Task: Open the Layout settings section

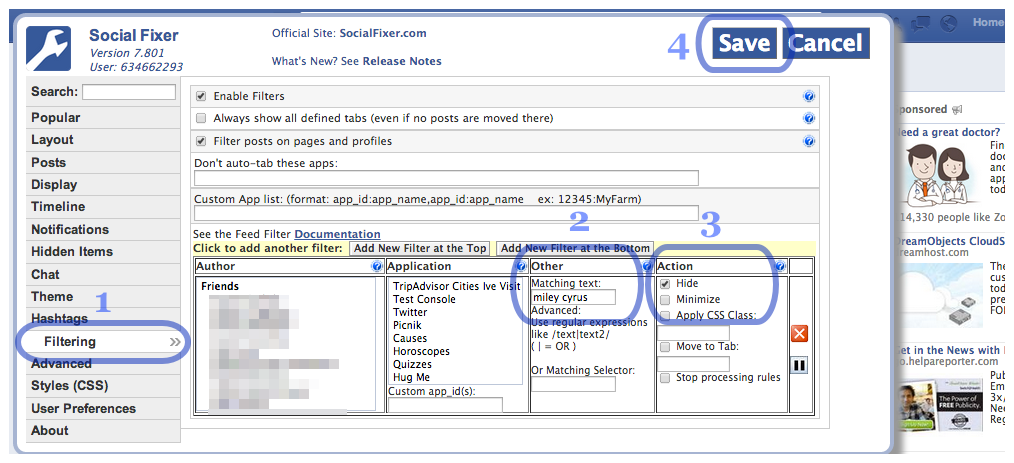Action: point(103,140)
